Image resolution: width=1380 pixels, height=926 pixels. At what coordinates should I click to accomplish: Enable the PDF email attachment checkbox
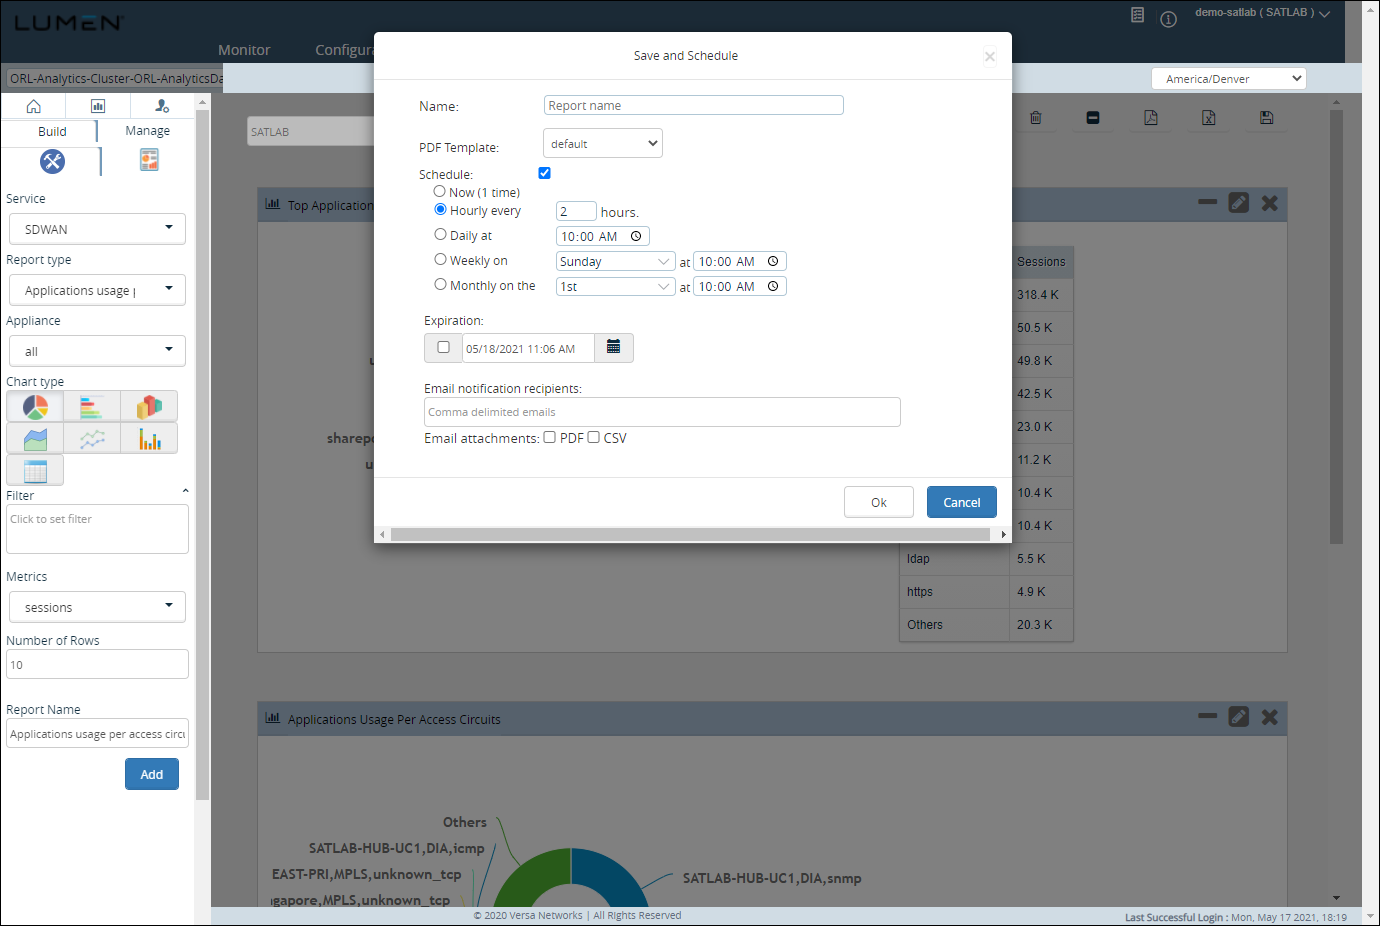[x=550, y=437]
